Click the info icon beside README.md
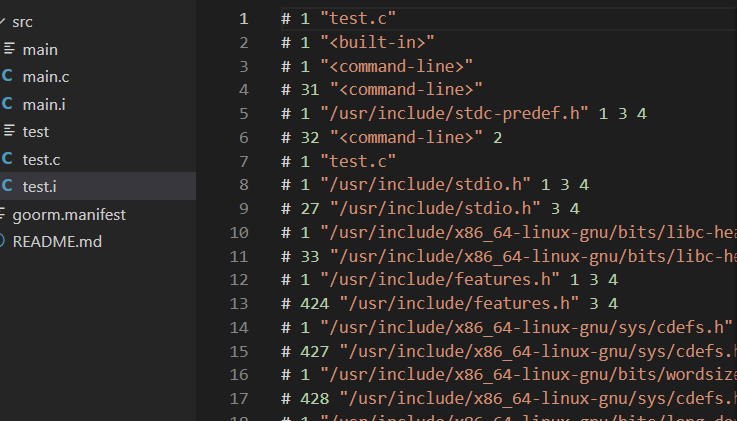 click(x=3, y=241)
